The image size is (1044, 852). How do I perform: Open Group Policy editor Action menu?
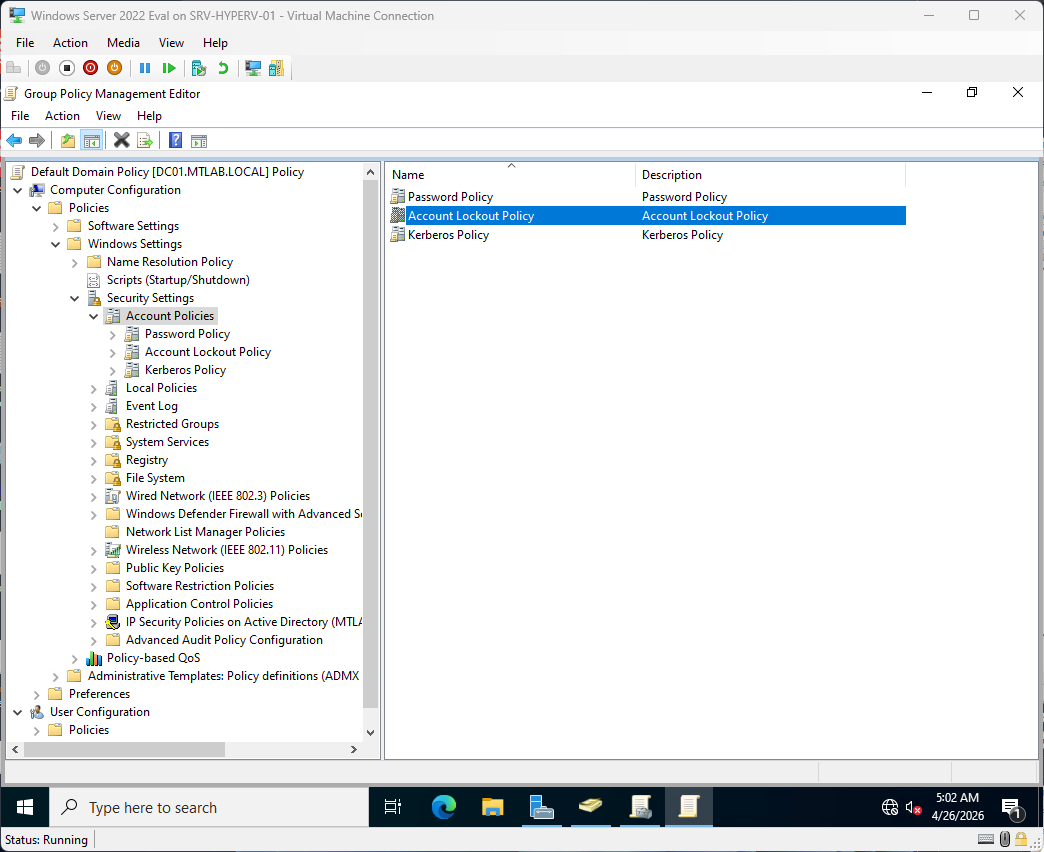tap(62, 116)
